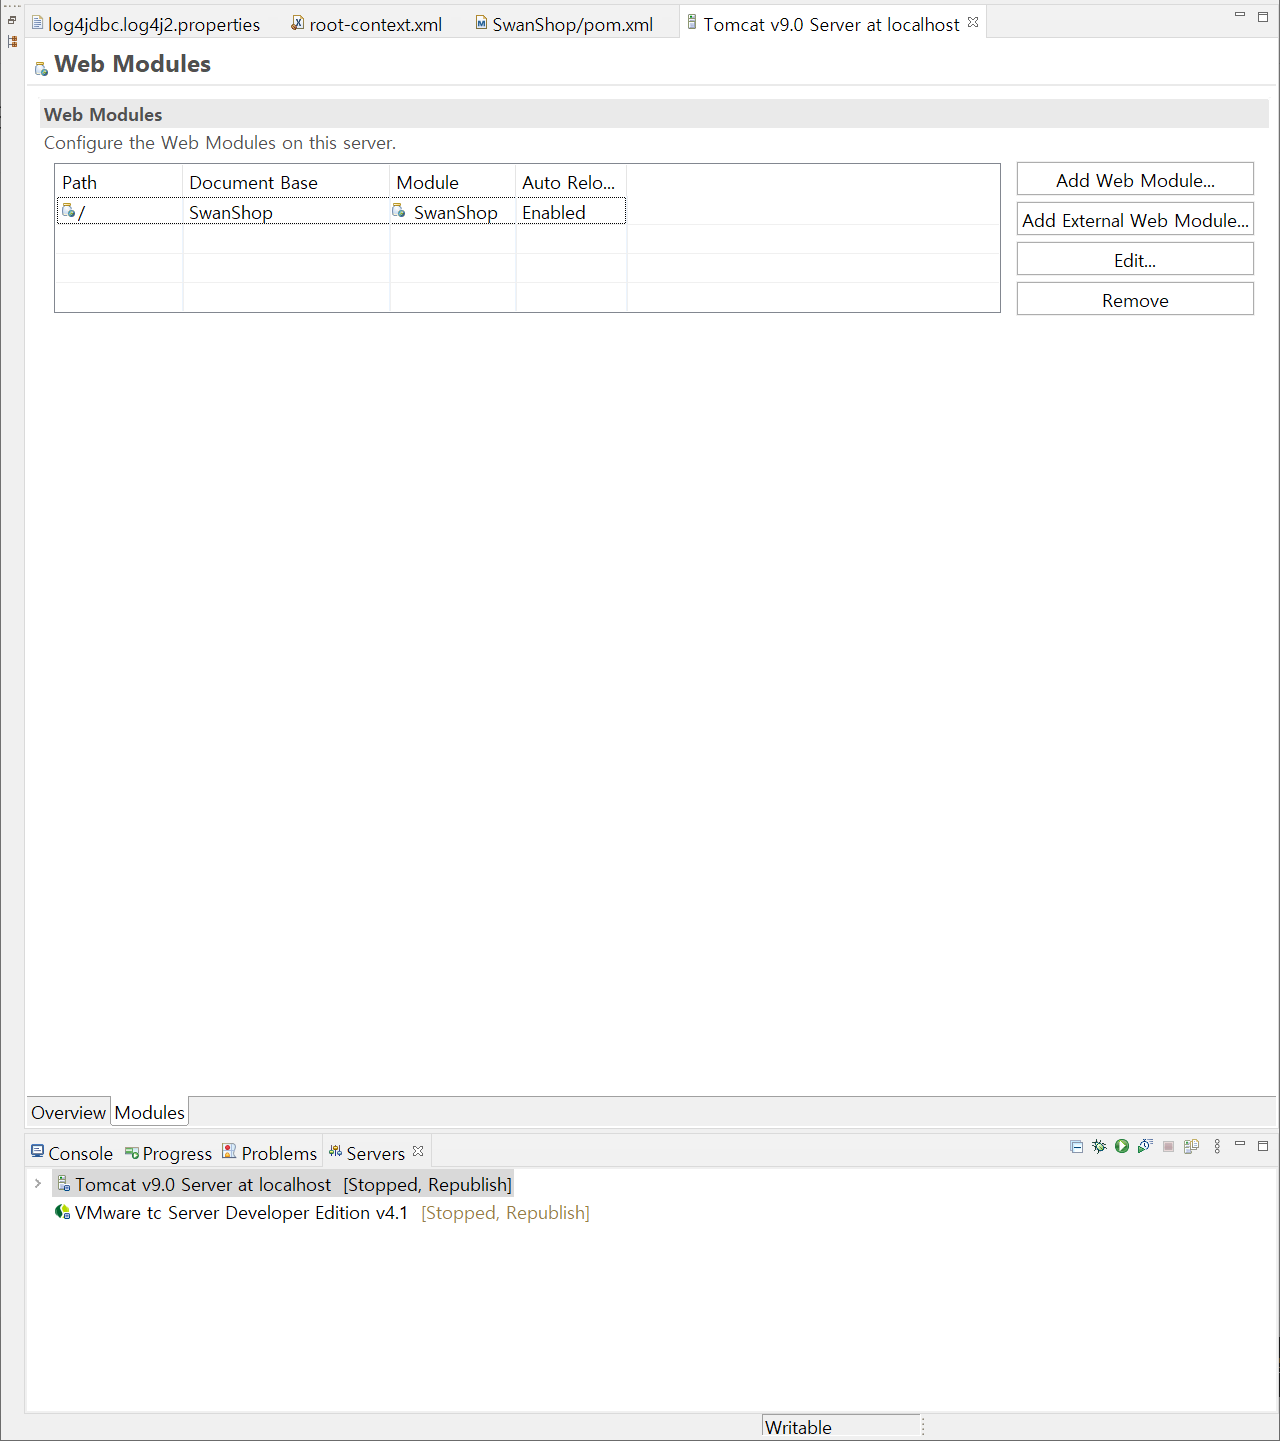Open the hierarchy view icon in left trim
The width and height of the screenshot is (1280, 1441).
[12, 42]
